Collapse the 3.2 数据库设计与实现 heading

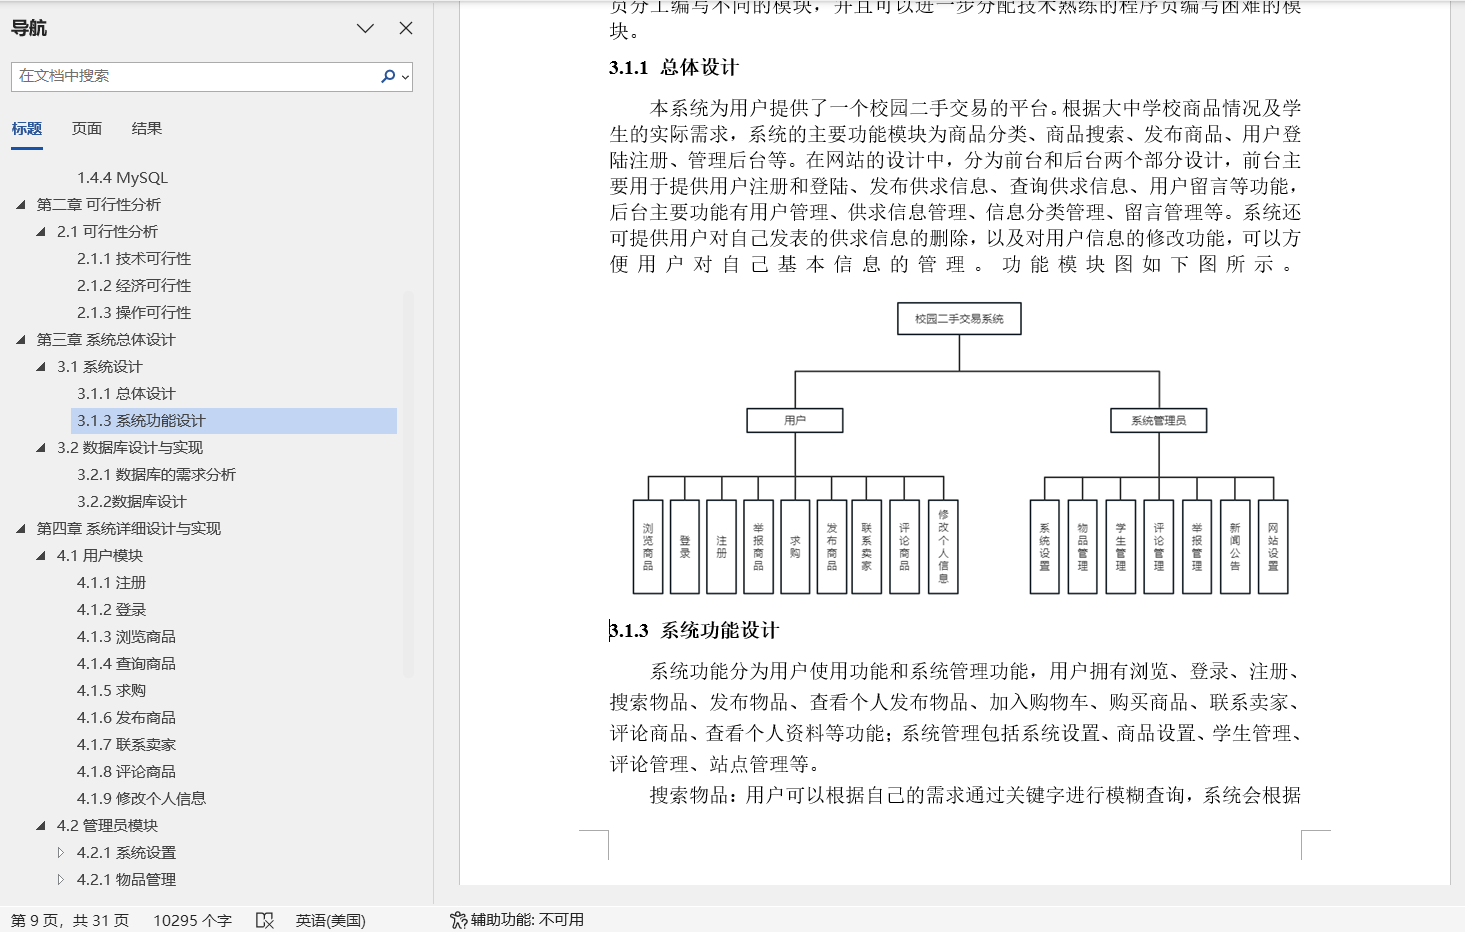(x=41, y=448)
